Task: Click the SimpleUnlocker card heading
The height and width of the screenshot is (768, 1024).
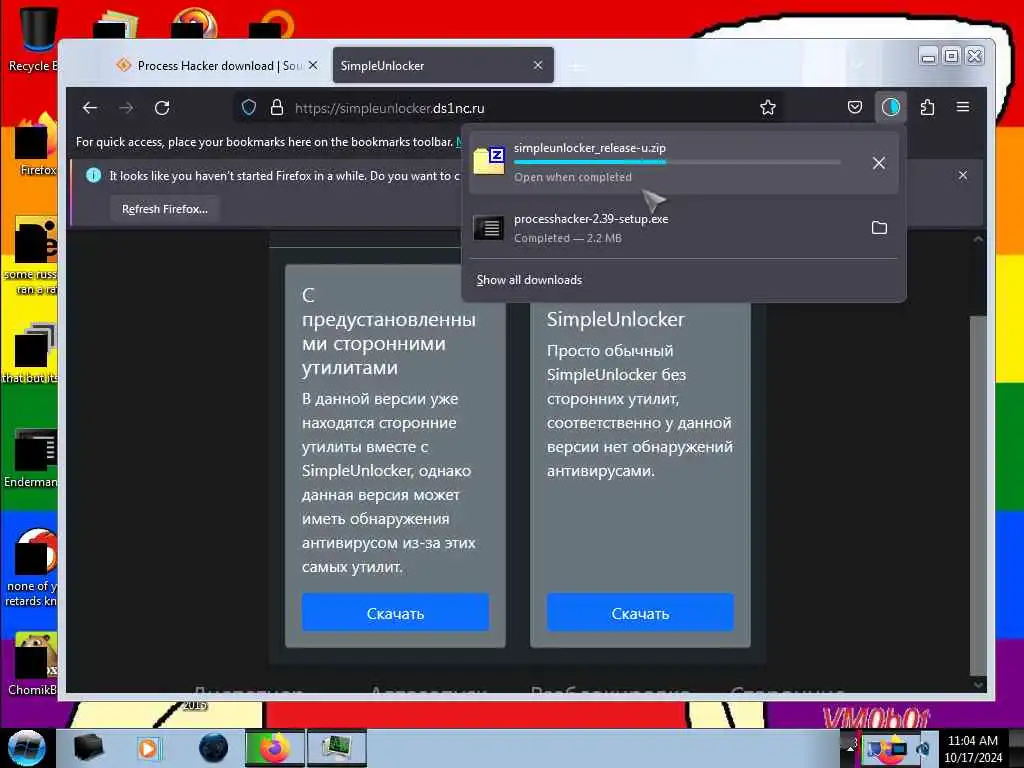Action: 615,319
